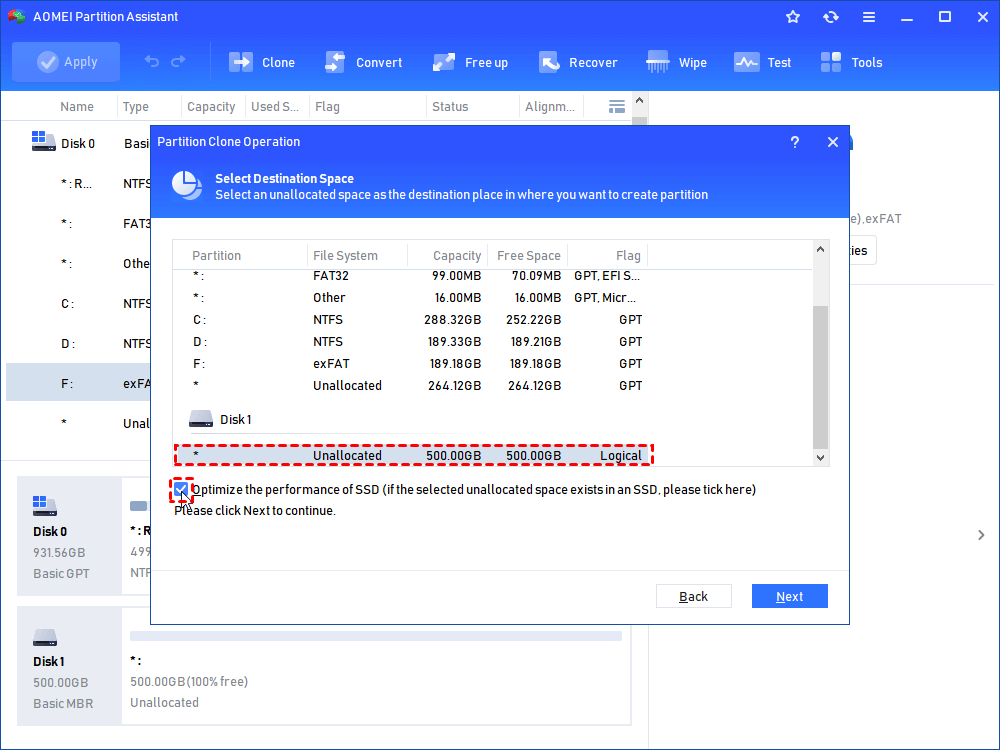1000x750 pixels.
Task: Expand the right side panel chevron
Action: [981, 535]
